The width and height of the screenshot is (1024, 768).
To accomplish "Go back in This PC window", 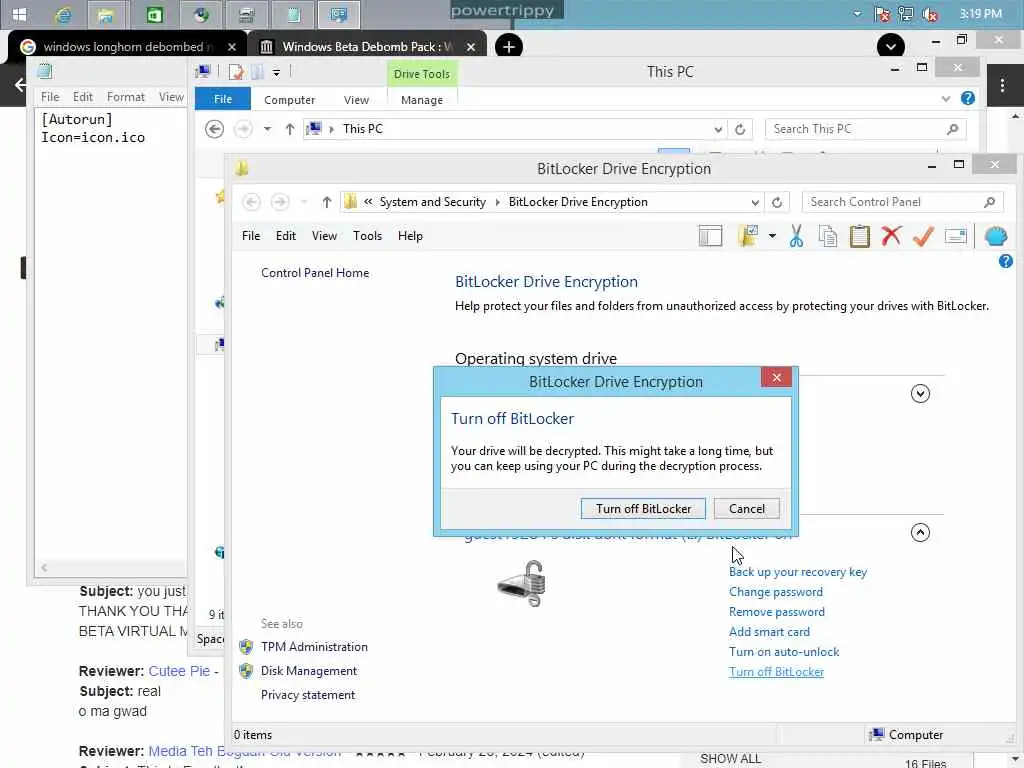I will coord(214,129).
